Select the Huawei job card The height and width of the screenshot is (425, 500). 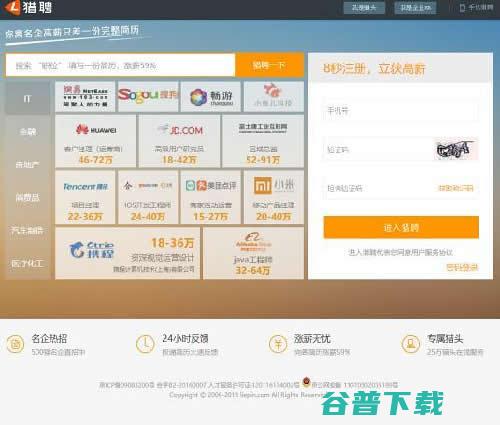96,141
